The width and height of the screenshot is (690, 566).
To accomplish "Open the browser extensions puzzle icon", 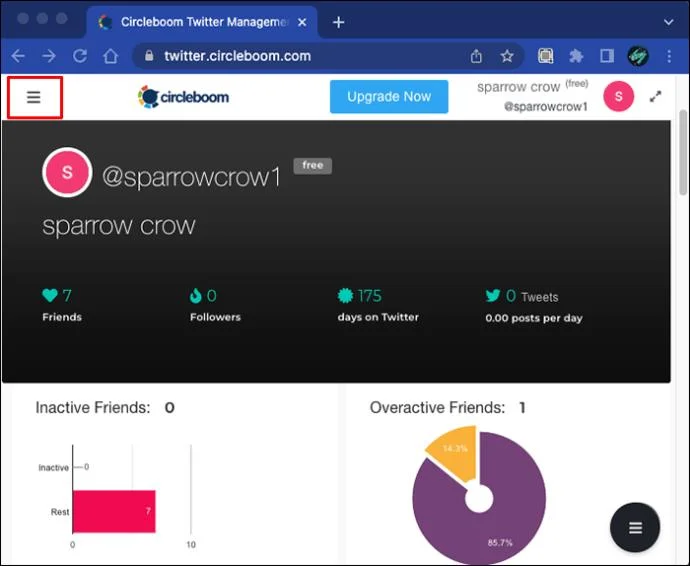I will click(576, 56).
